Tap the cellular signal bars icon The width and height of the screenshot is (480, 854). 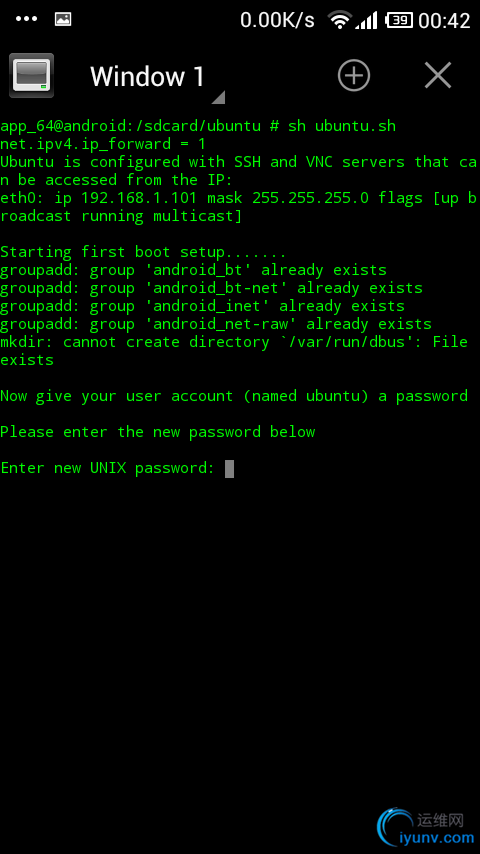click(x=366, y=21)
